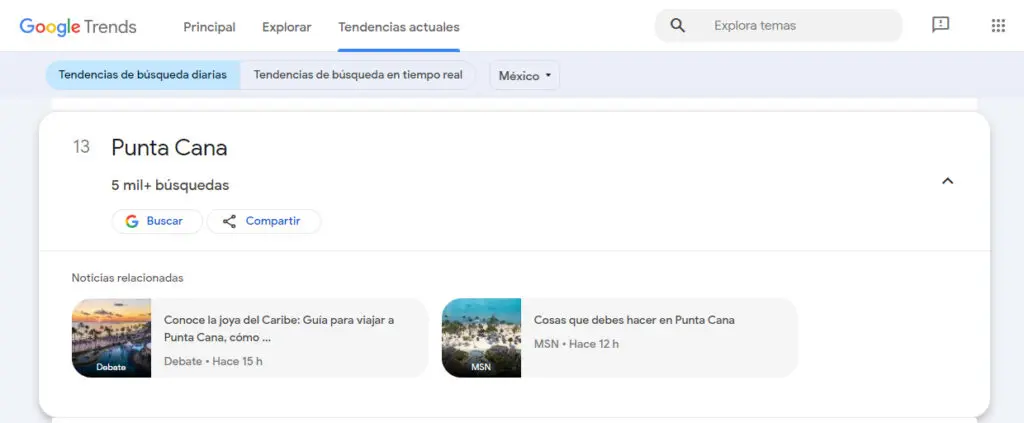The height and width of the screenshot is (423, 1024).
Task: Collapse the Punta Cana card chevron
Action: (x=948, y=181)
